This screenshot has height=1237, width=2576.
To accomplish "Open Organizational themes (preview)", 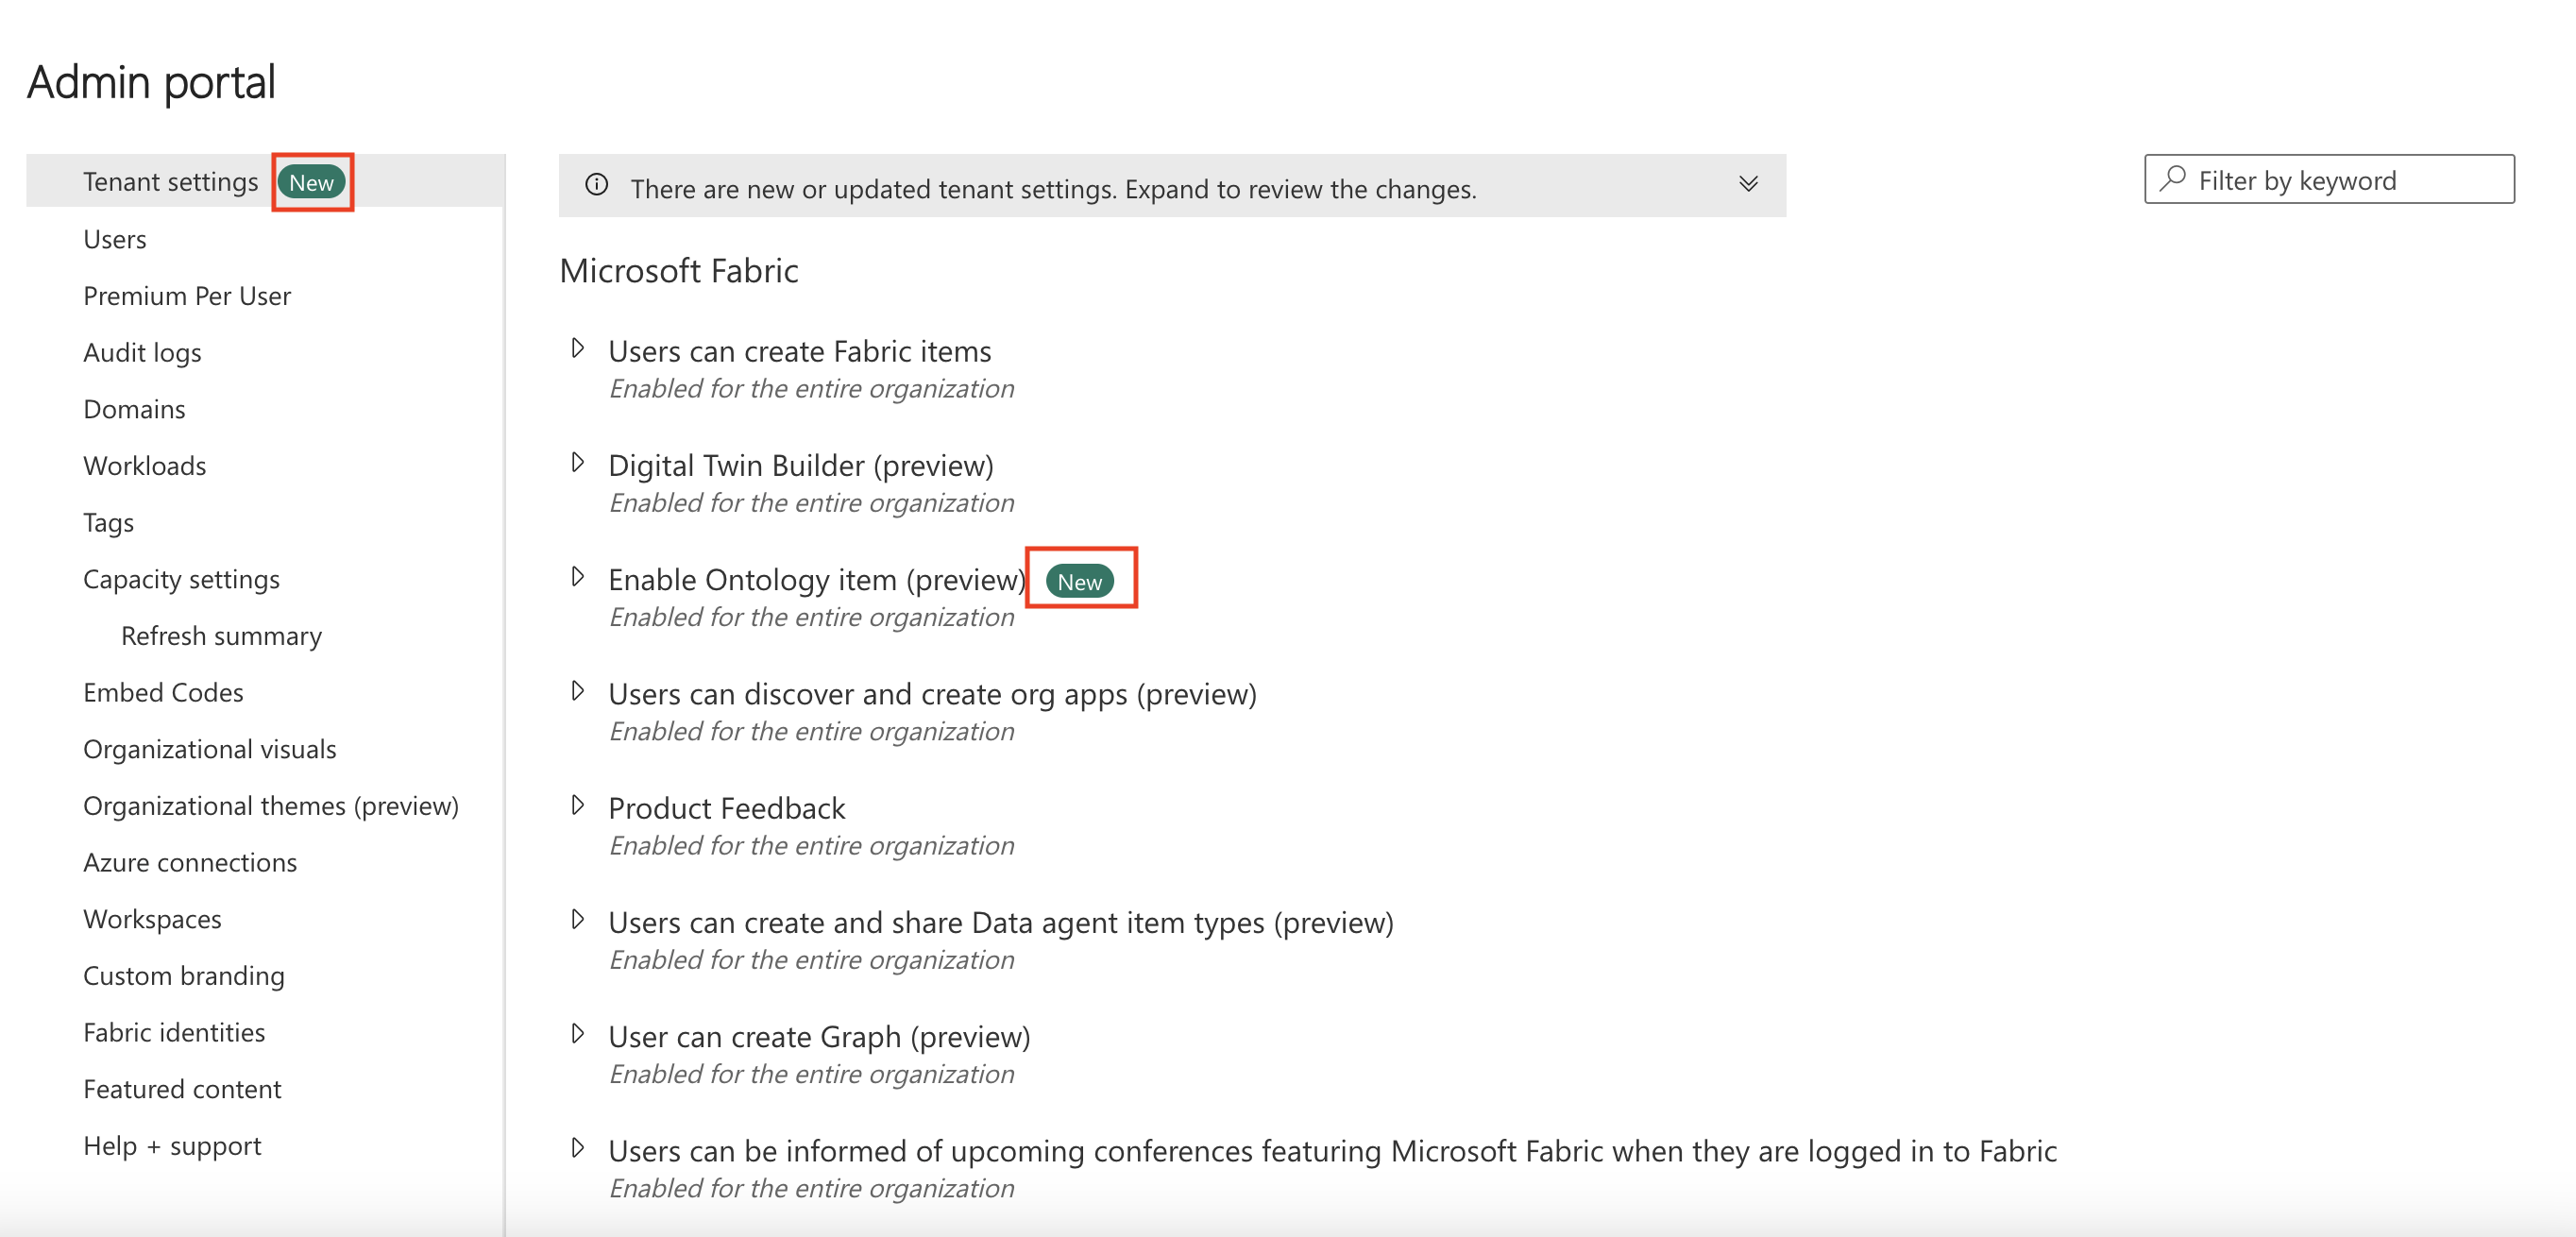I will (271, 806).
